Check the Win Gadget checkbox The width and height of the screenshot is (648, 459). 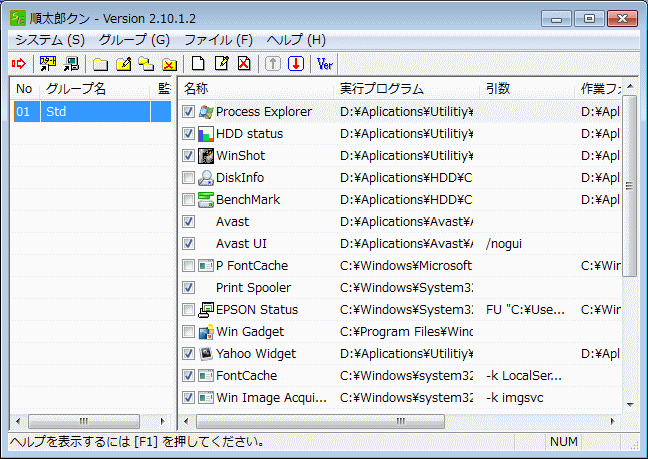pos(189,332)
